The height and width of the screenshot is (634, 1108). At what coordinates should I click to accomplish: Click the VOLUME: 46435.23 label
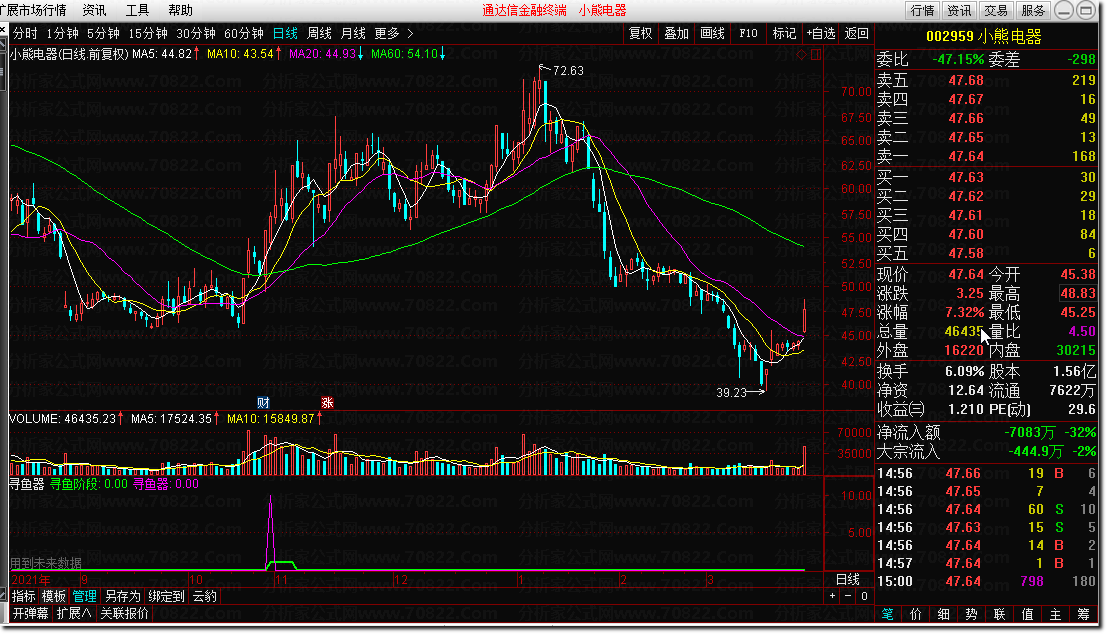pos(62,418)
